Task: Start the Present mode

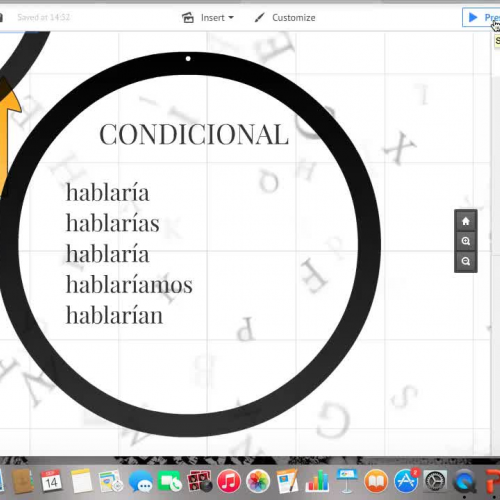Action: [x=481, y=17]
